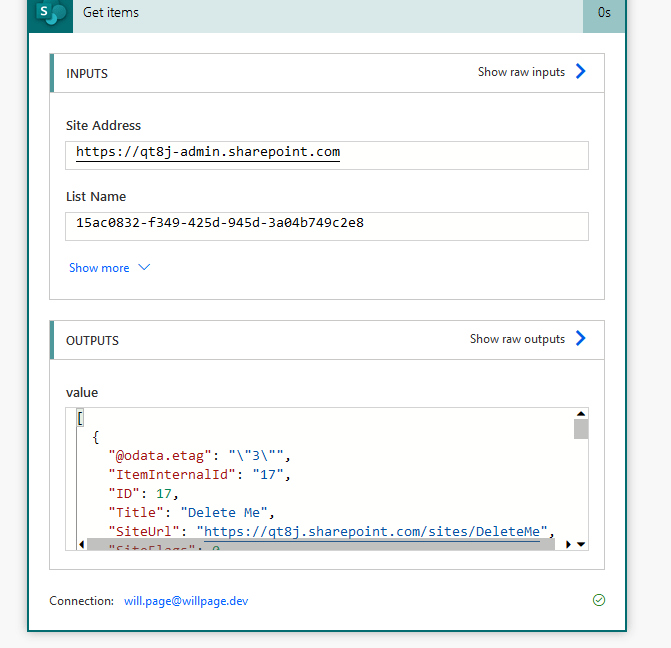The image size is (671, 648).
Task: Click the 0s duration badge
Action: [604, 14]
